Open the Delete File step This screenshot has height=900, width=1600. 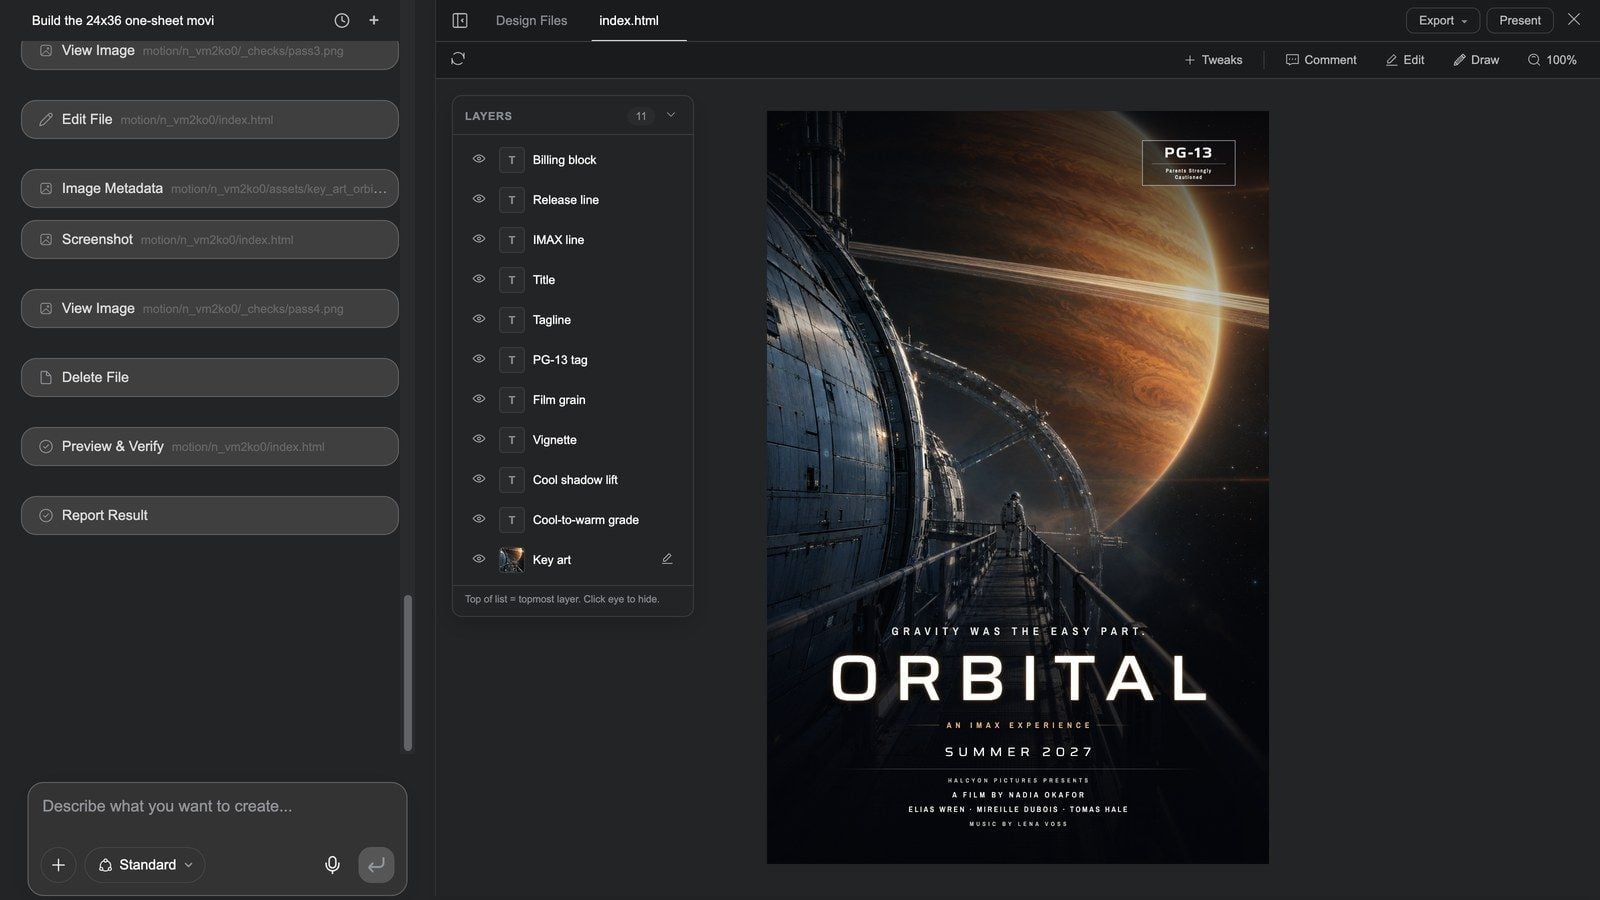[x=210, y=377]
